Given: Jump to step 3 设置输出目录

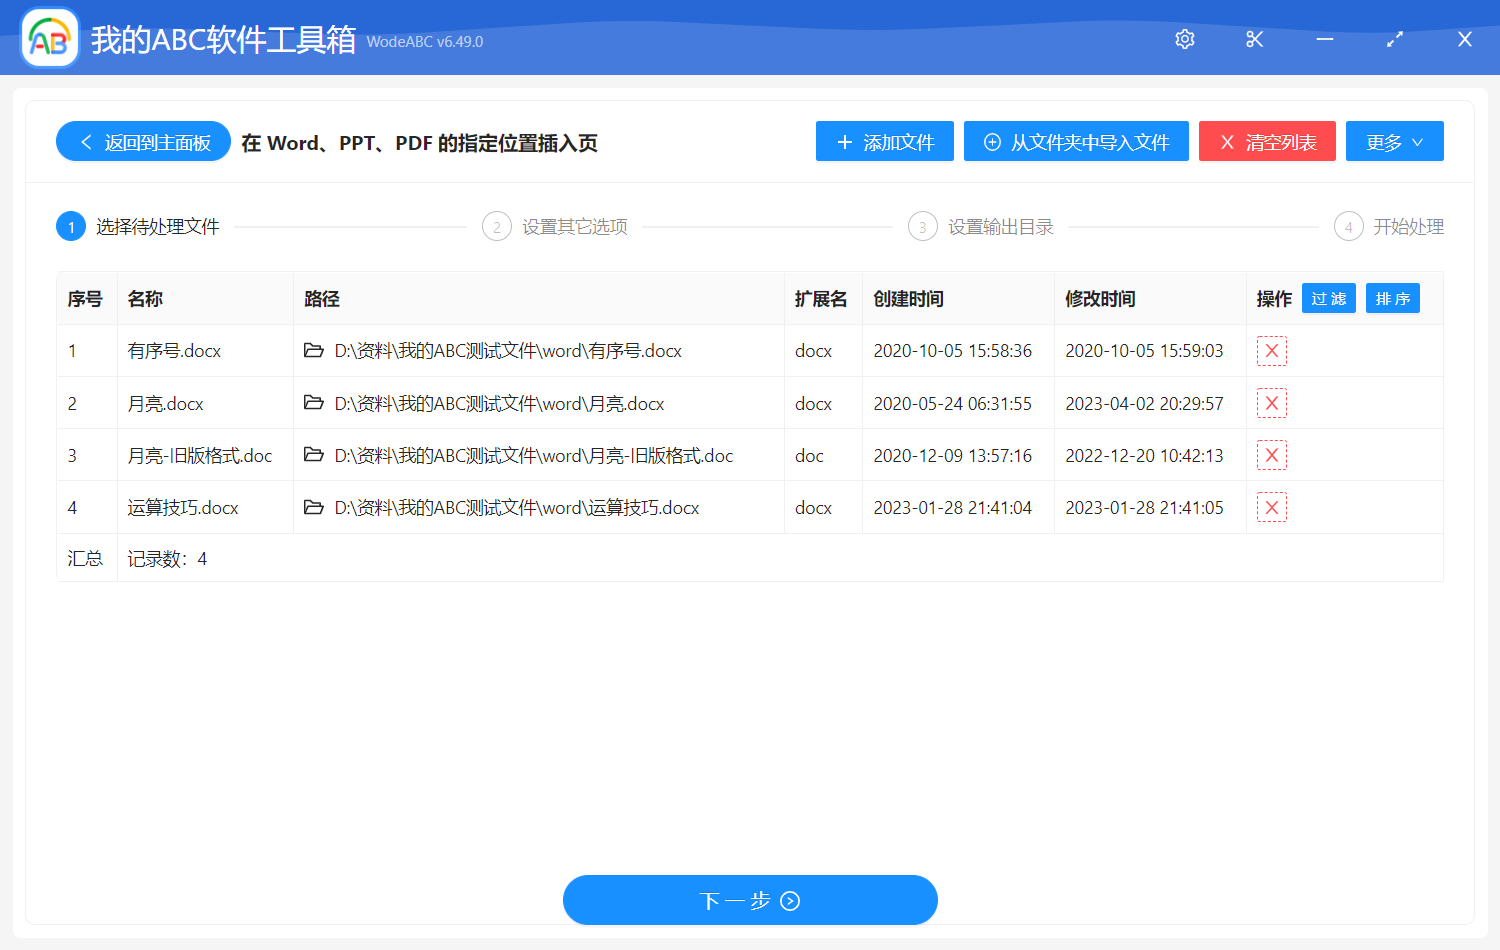Looking at the screenshot, I should [x=982, y=227].
